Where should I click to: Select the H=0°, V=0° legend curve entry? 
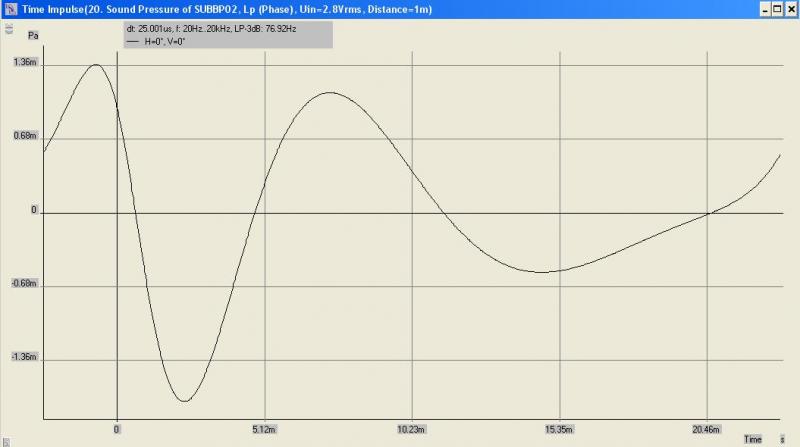156,42
